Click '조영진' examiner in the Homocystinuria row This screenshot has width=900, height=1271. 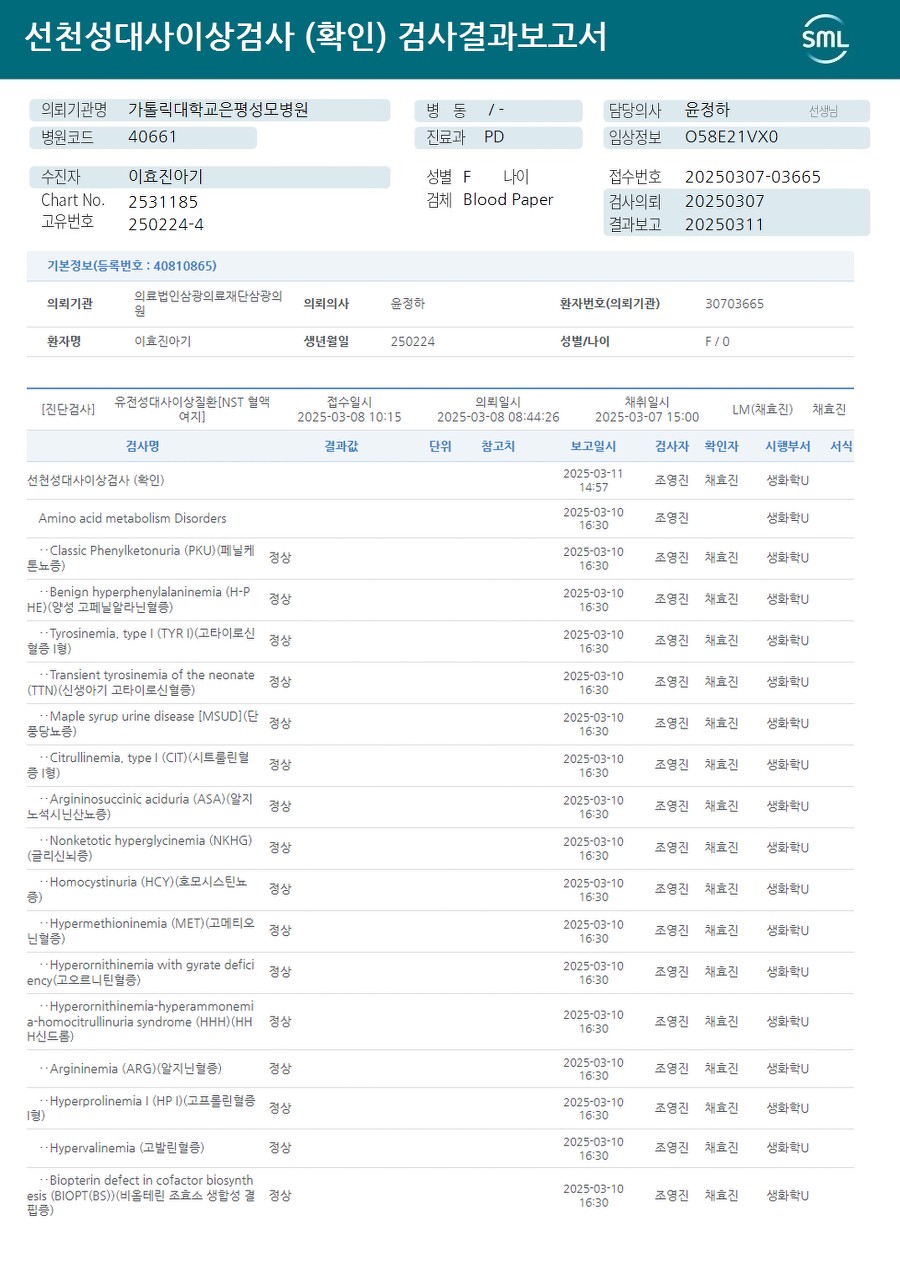(672, 889)
